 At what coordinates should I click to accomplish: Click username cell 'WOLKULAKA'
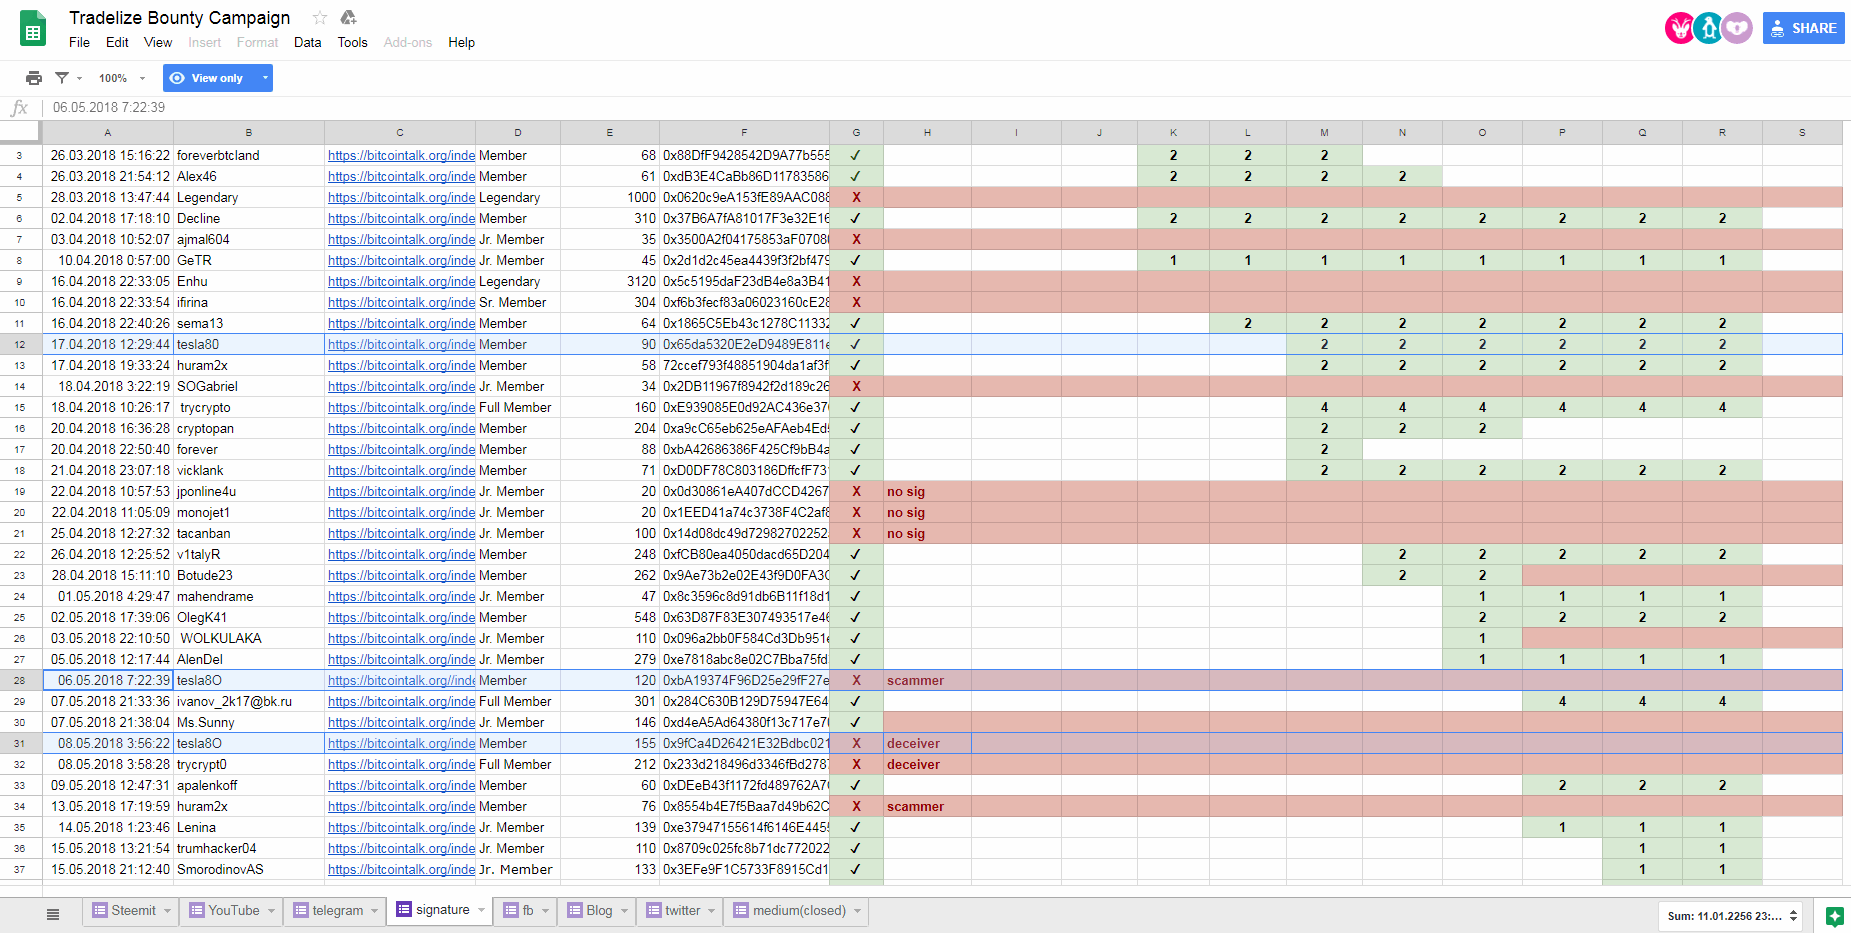point(249,639)
